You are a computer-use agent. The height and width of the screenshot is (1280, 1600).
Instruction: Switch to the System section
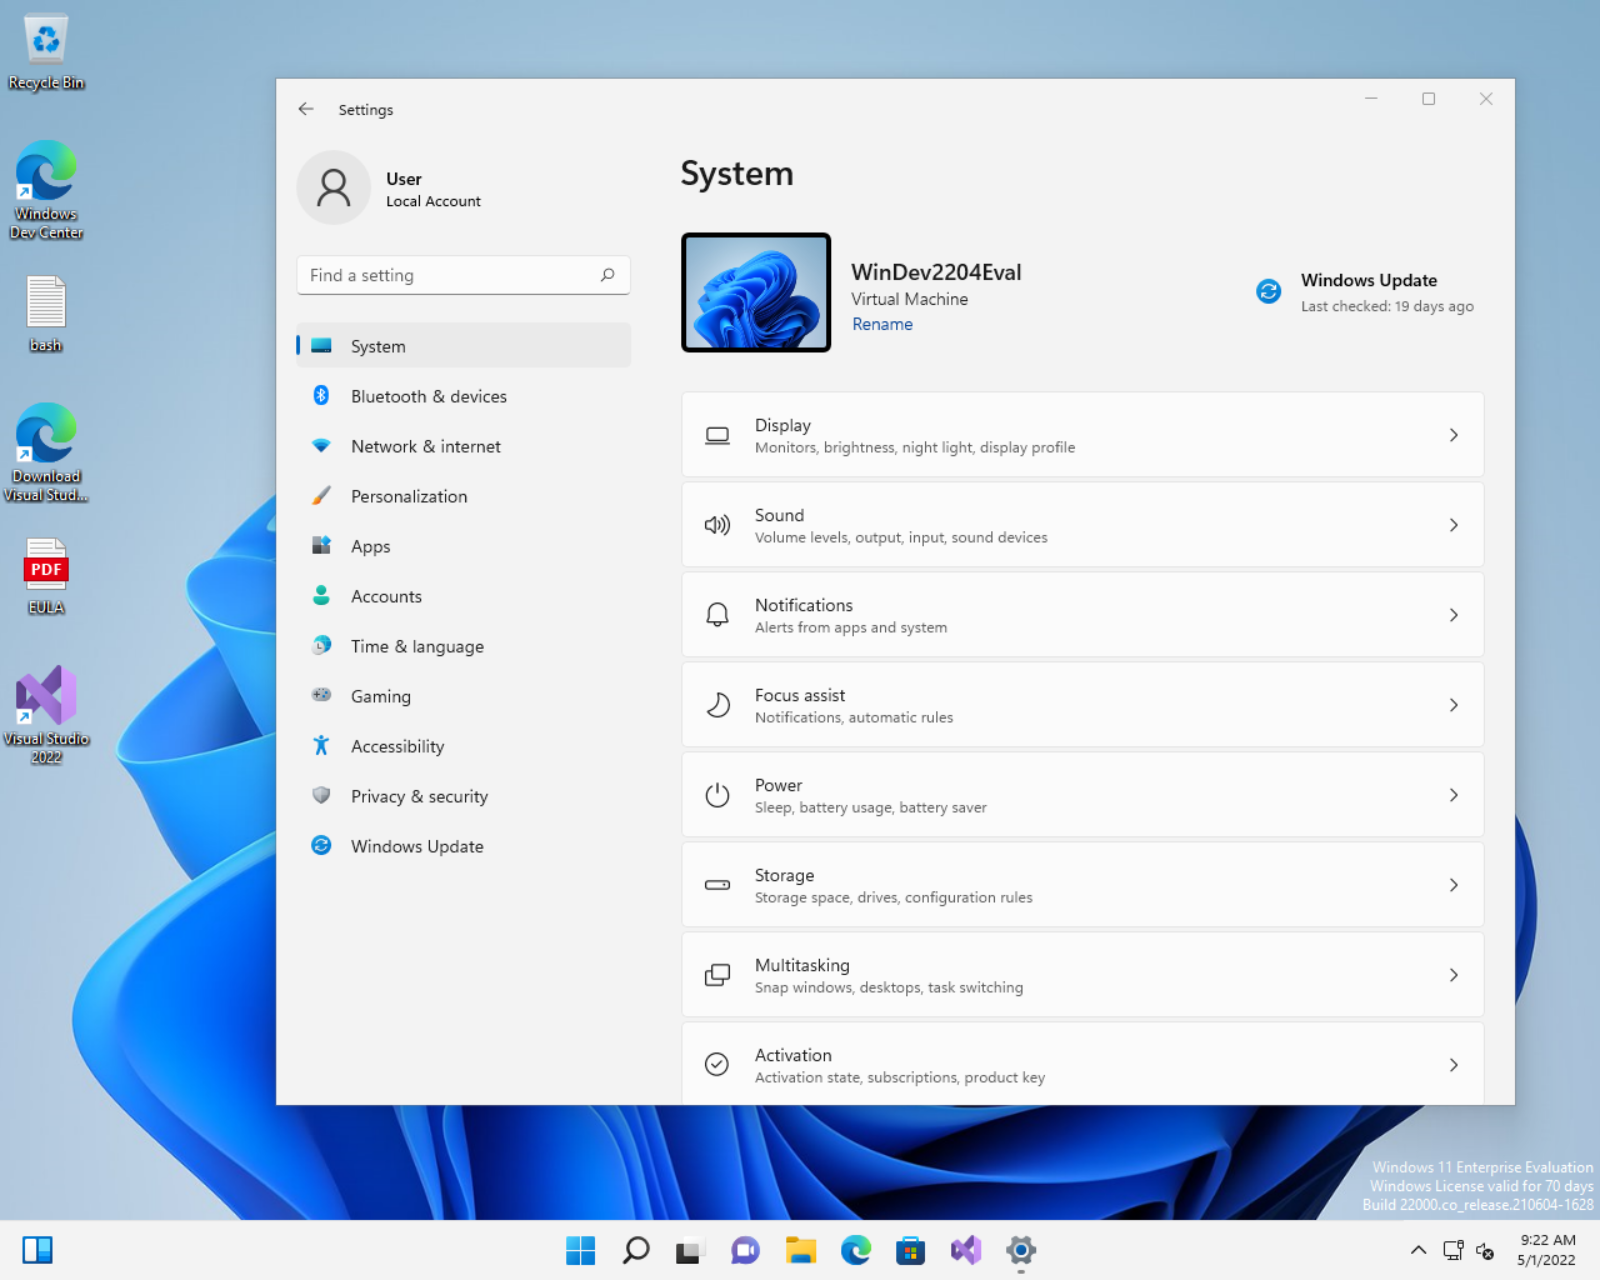pyautogui.click(x=377, y=345)
